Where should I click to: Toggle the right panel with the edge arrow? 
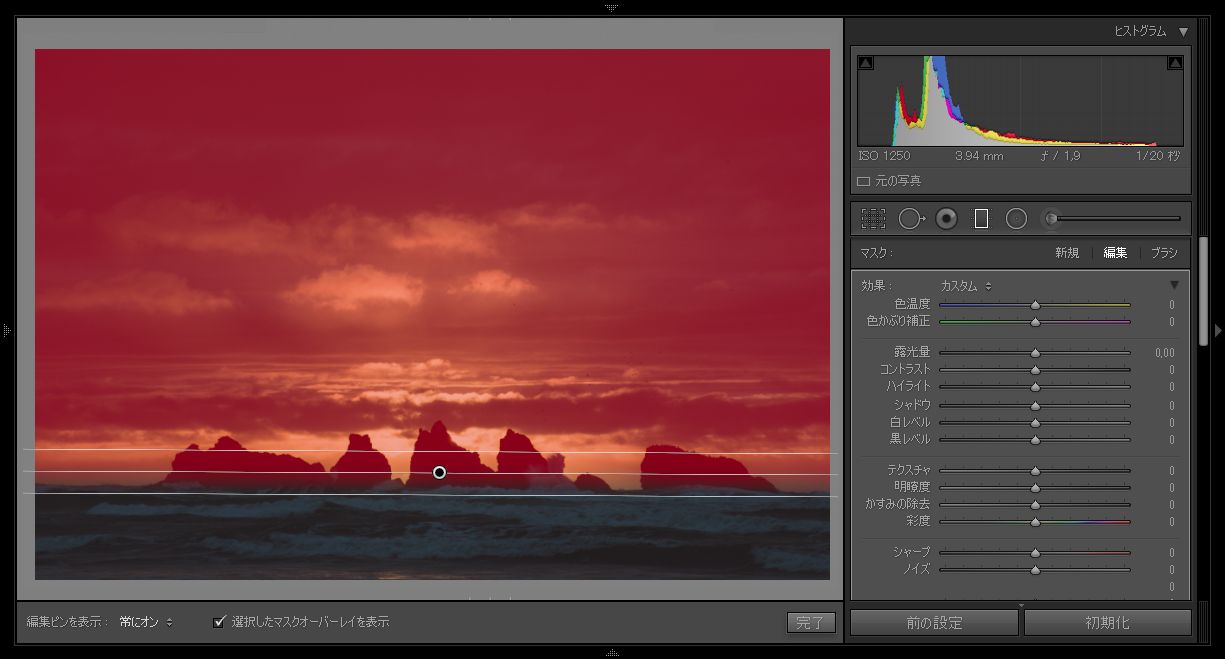pyautogui.click(x=1217, y=329)
